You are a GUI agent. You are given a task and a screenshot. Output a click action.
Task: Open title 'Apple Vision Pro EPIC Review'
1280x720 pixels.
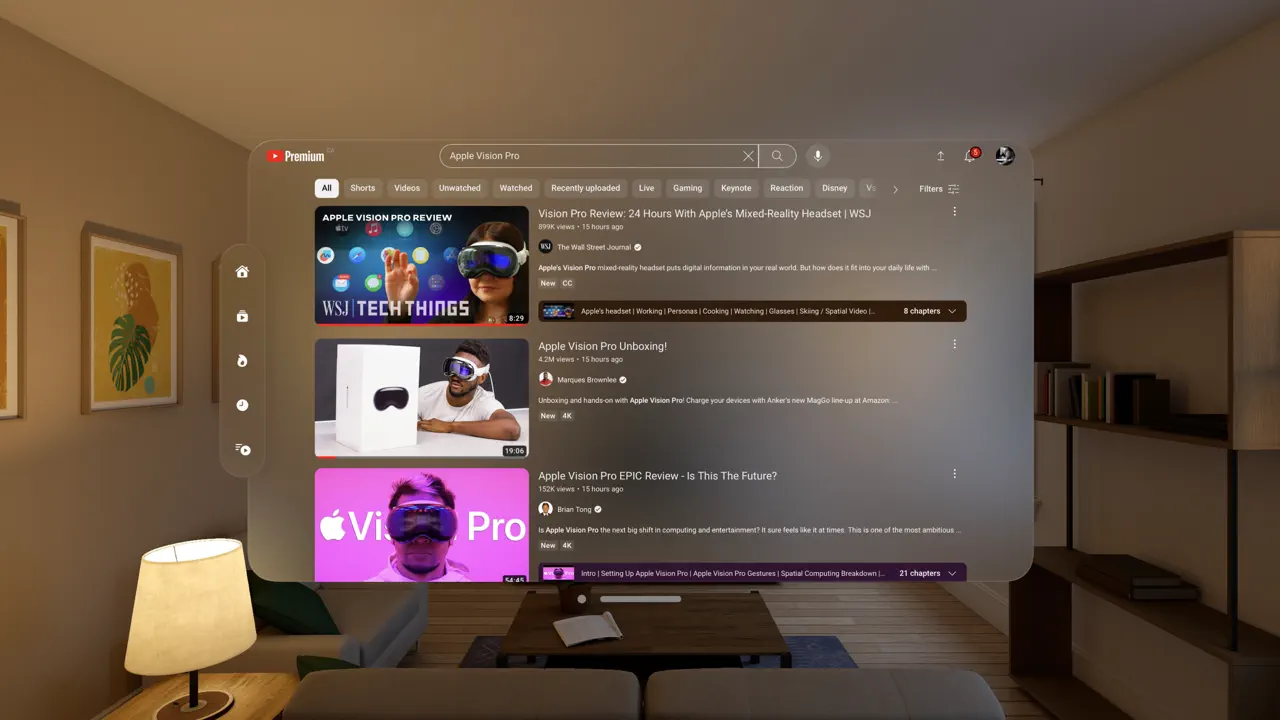657,476
